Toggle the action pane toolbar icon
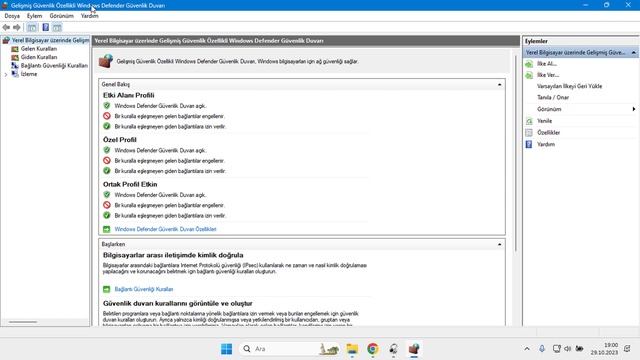The width and height of the screenshot is (640, 360). (x=57, y=27)
